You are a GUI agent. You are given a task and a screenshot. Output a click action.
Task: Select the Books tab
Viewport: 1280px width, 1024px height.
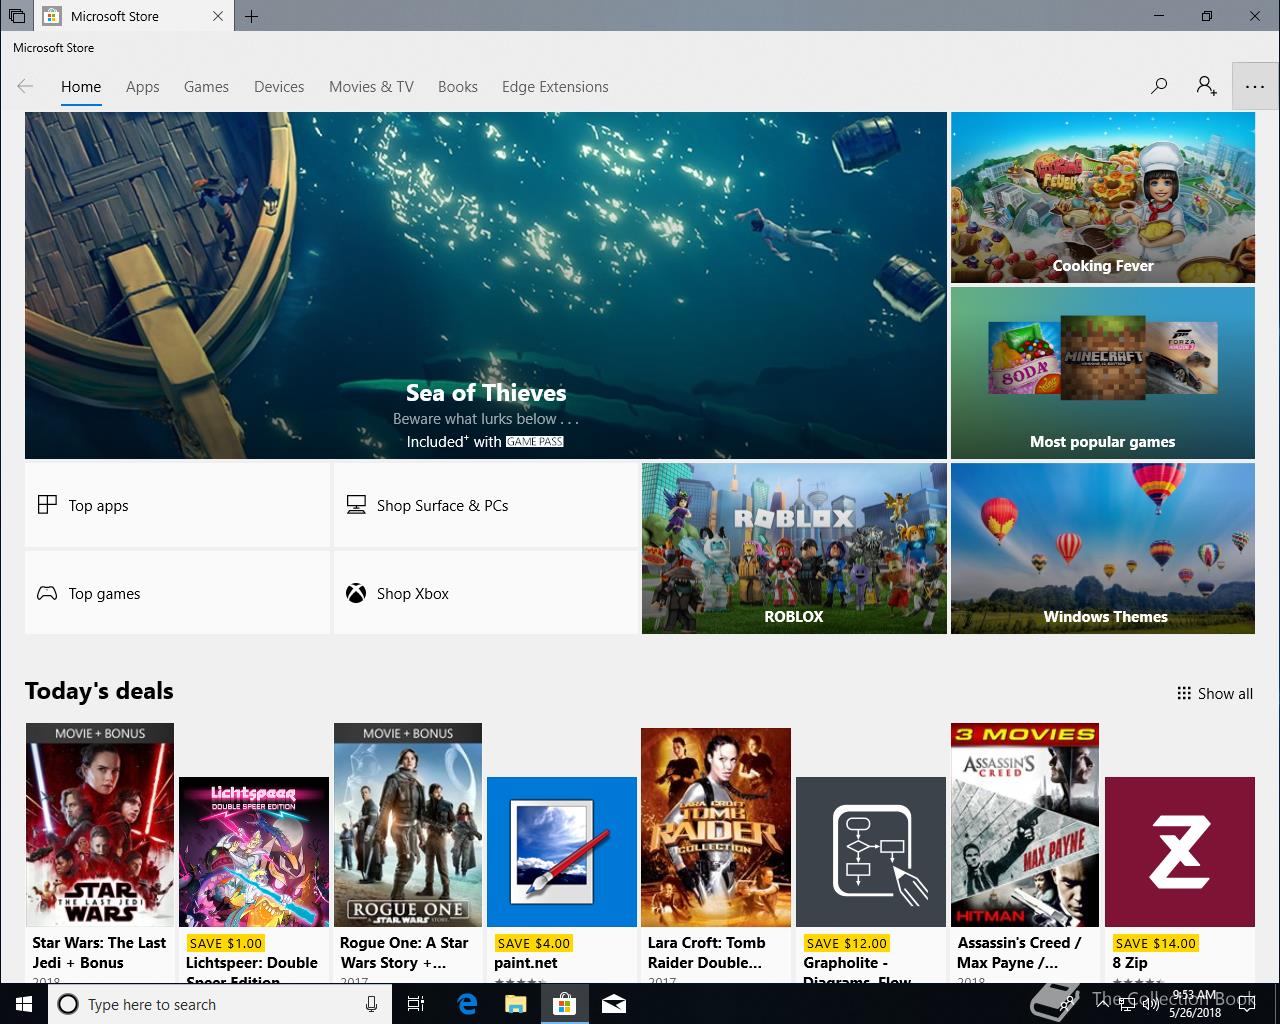[x=458, y=87]
